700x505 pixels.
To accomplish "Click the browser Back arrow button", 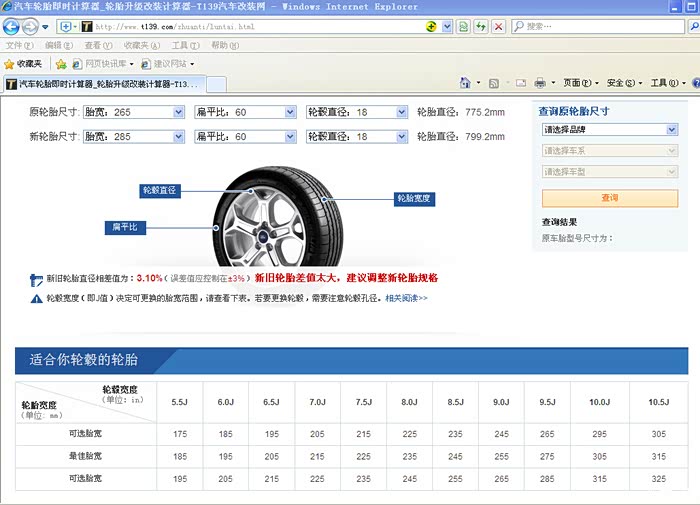I will pyautogui.click(x=11, y=26).
